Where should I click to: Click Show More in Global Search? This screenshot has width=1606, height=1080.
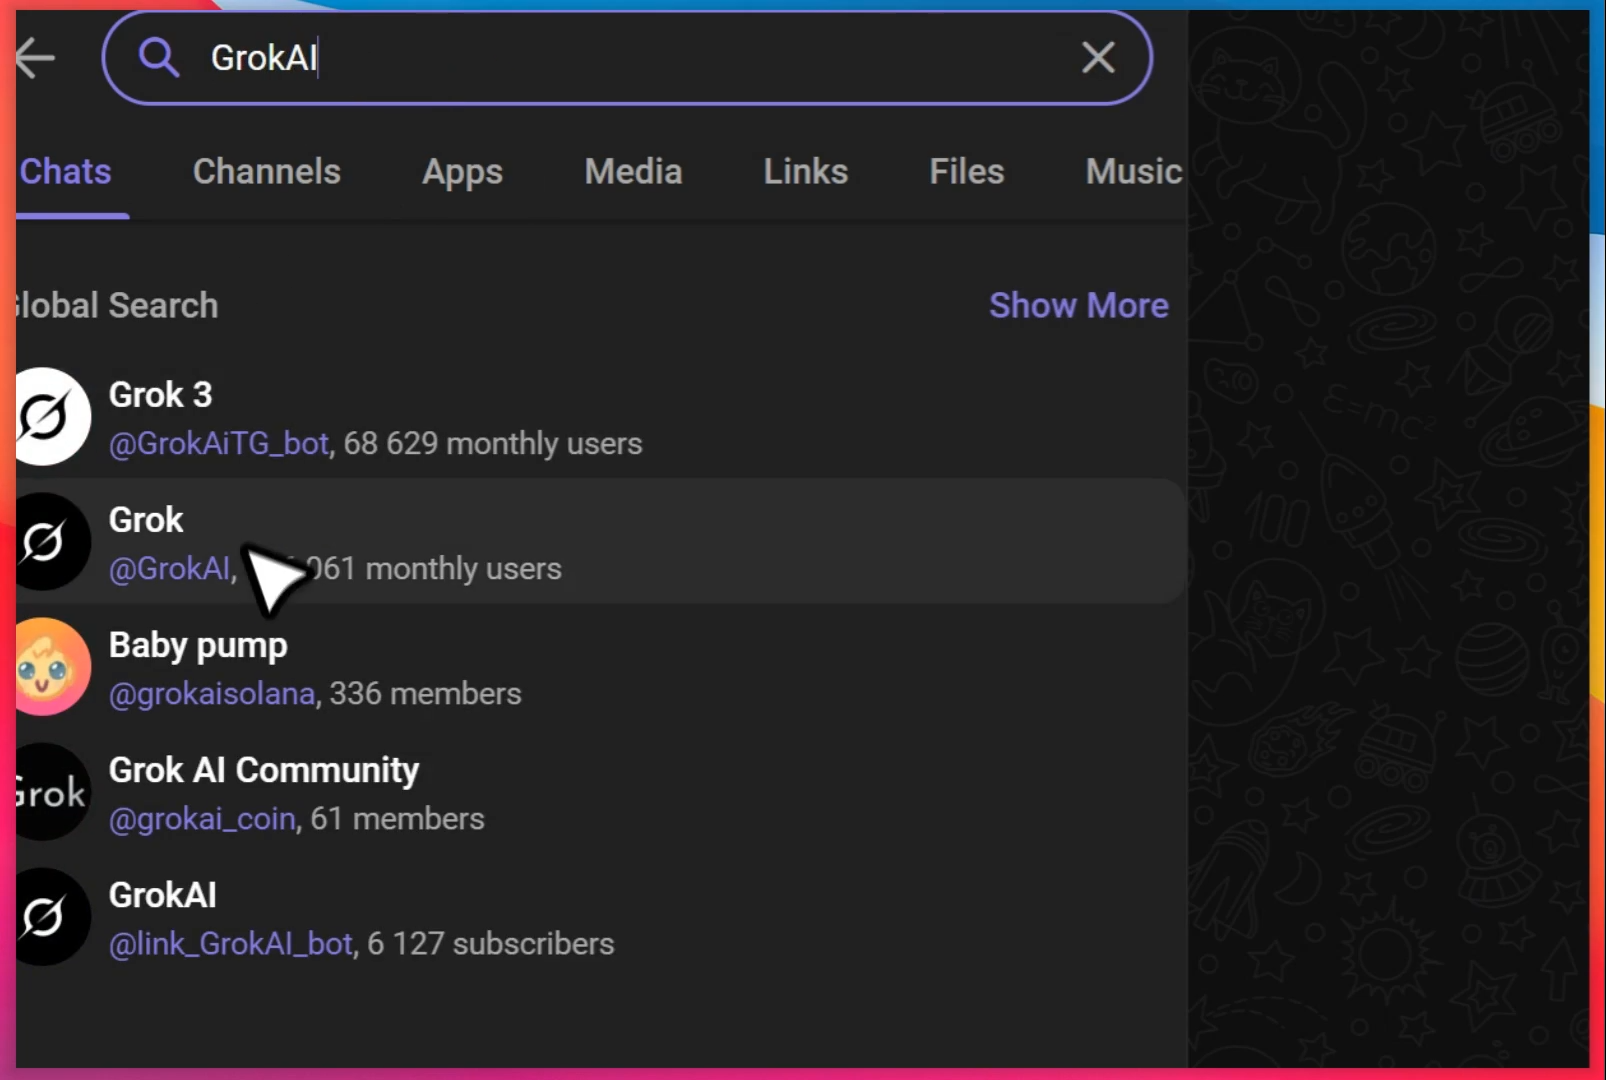(1079, 305)
